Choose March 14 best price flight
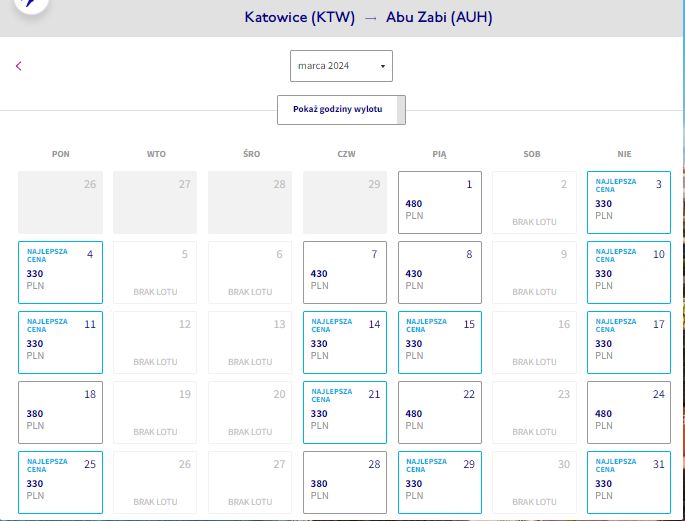The image size is (685, 521). [345, 342]
